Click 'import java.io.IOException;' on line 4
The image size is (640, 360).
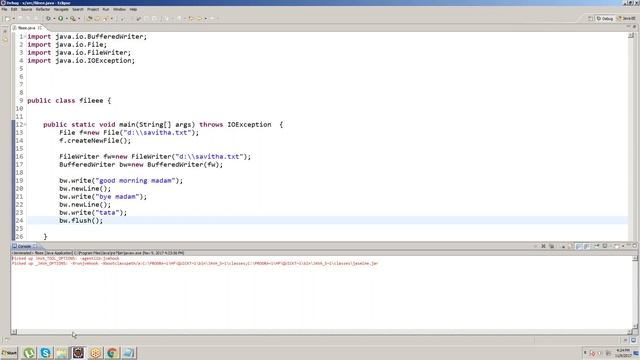pyautogui.click(x=81, y=60)
